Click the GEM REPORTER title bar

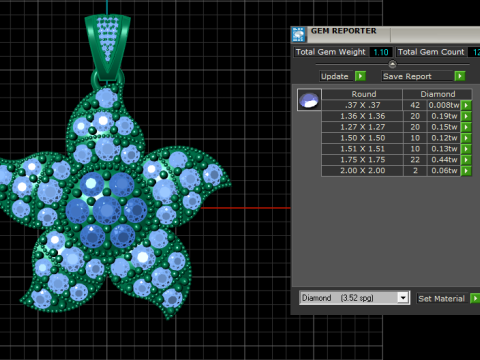click(x=385, y=34)
